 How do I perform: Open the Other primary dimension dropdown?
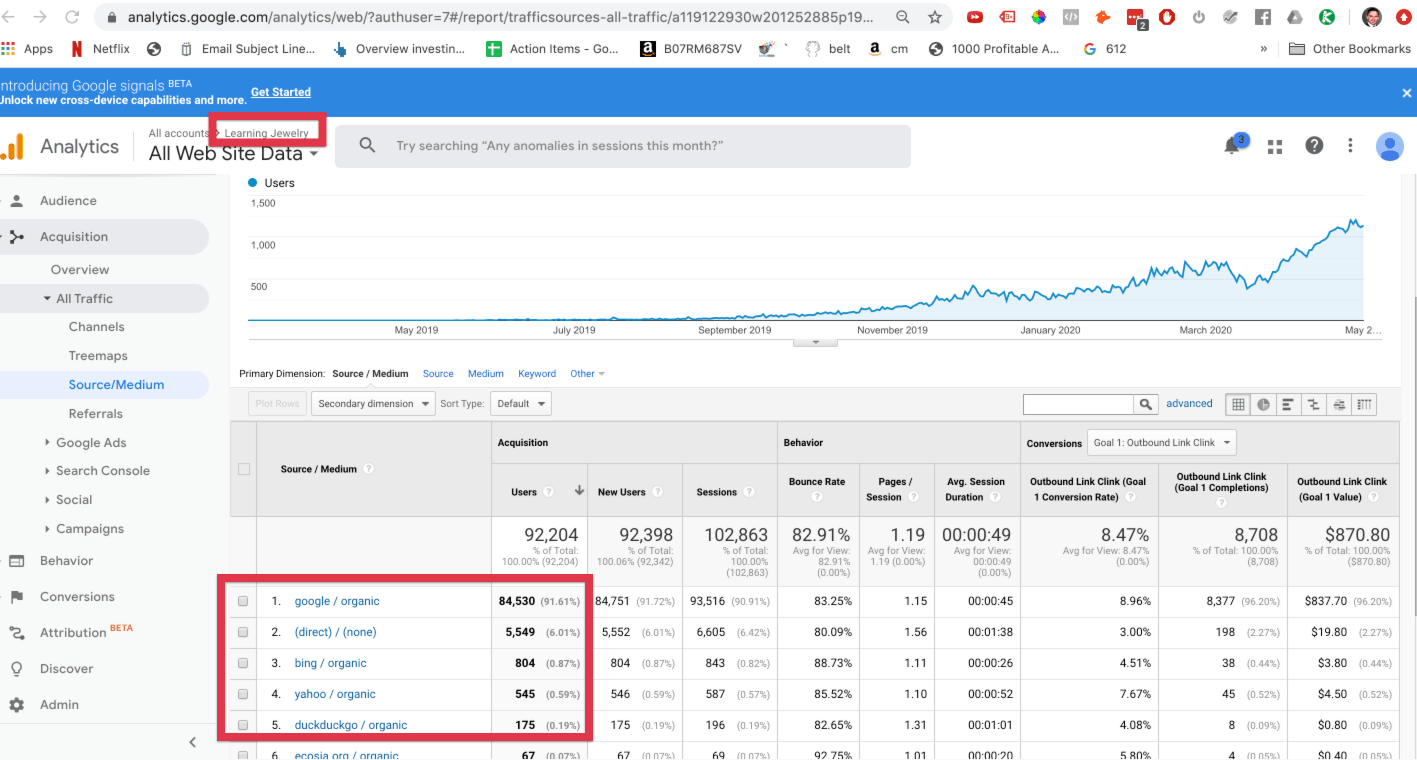[588, 374]
